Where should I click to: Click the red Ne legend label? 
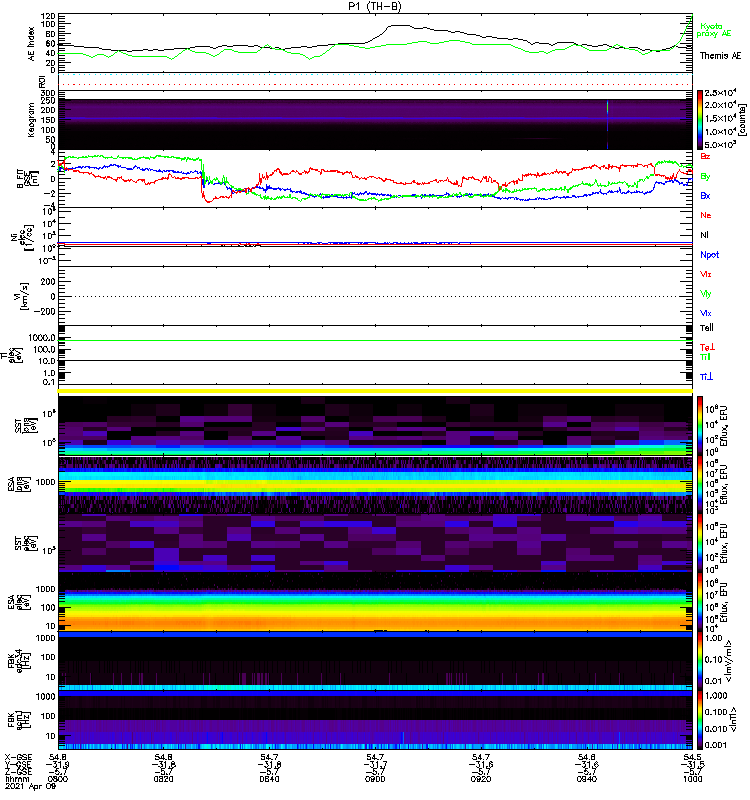[x=706, y=215]
